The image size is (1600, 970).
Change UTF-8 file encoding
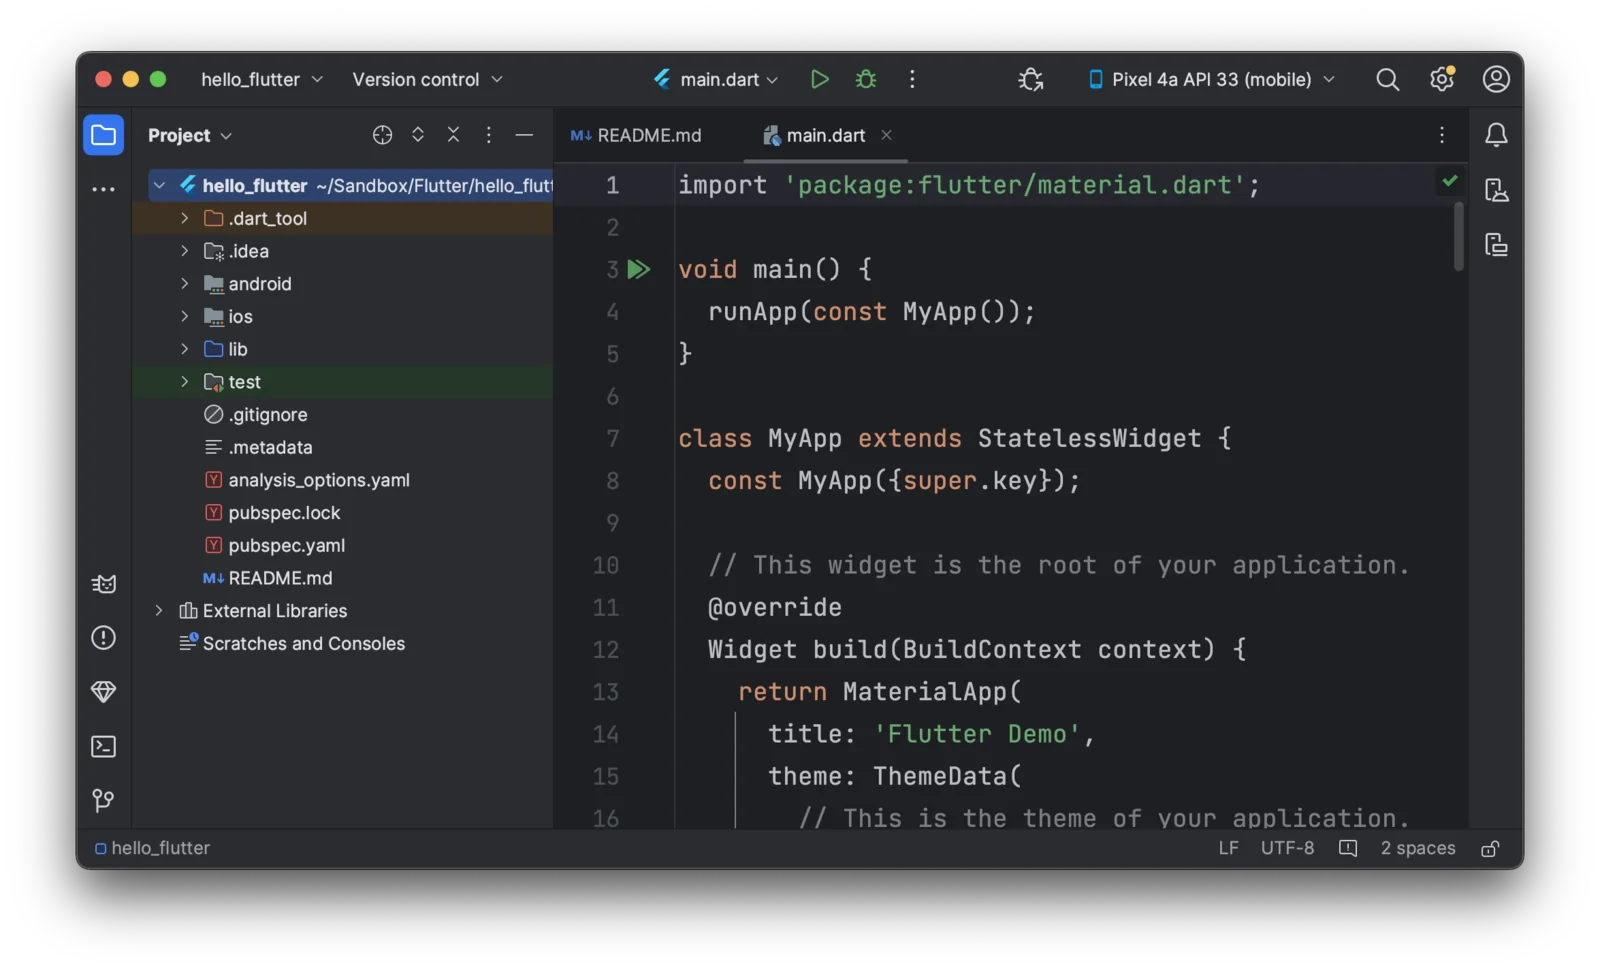[1287, 848]
